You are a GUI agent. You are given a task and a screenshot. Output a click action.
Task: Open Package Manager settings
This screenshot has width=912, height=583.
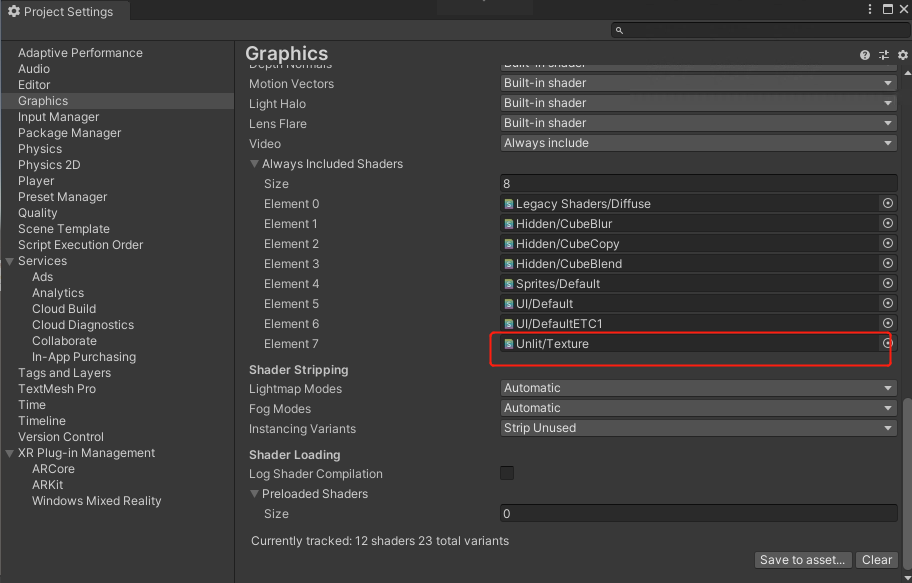coord(69,133)
